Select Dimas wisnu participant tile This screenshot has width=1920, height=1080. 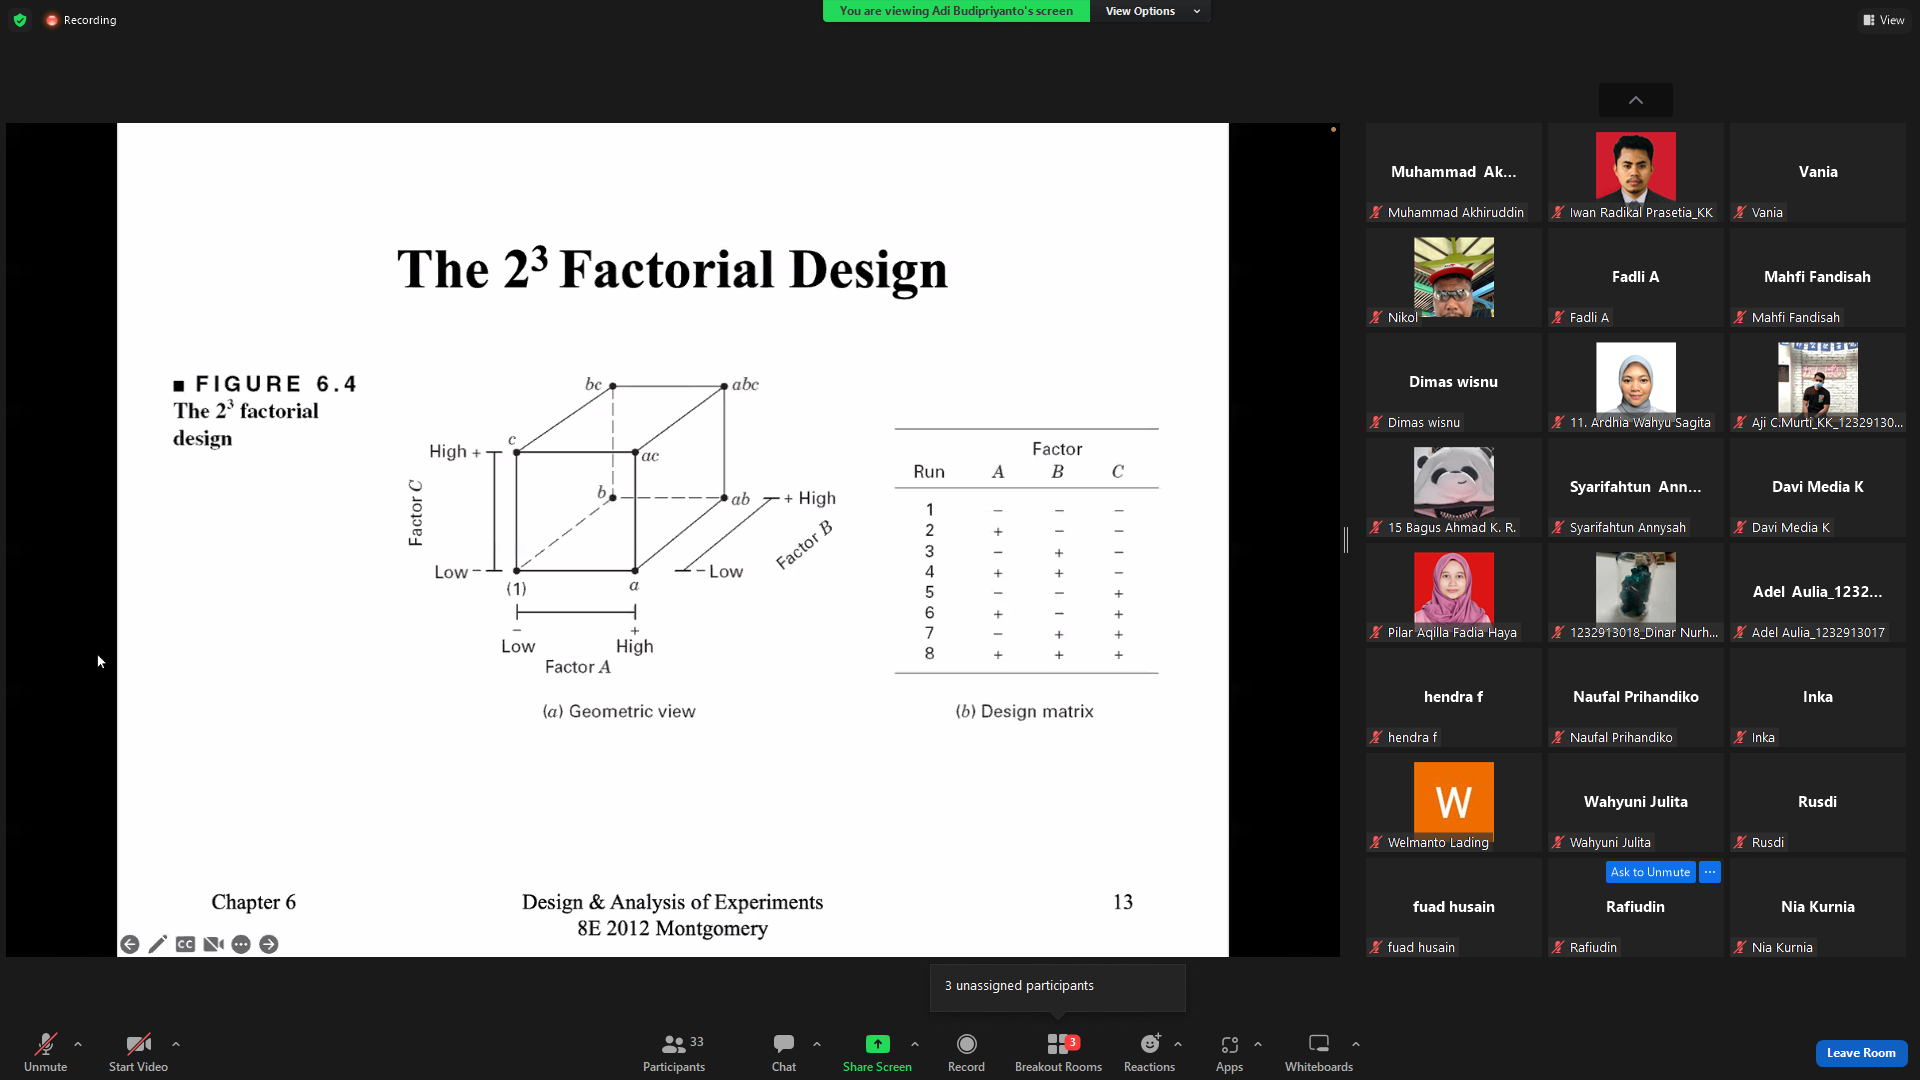pyautogui.click(x=1454, y=383)
